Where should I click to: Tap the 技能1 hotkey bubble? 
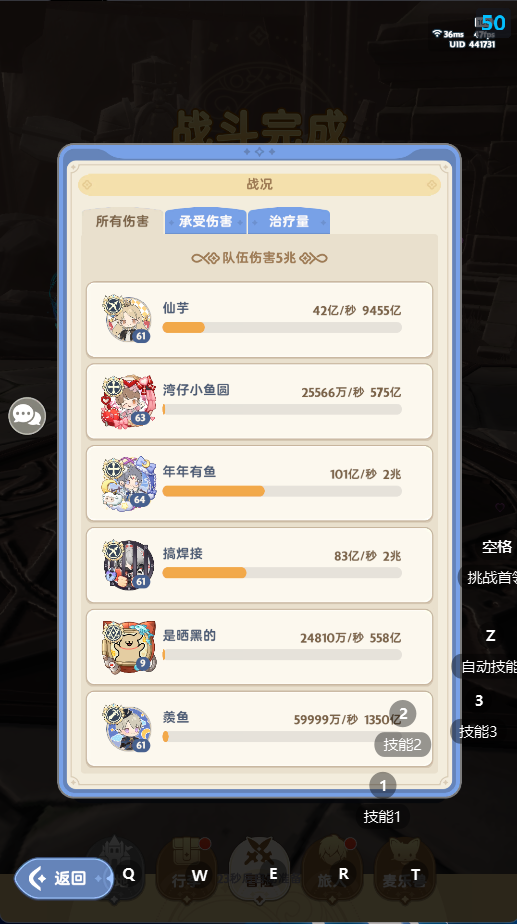click(382, 817)
